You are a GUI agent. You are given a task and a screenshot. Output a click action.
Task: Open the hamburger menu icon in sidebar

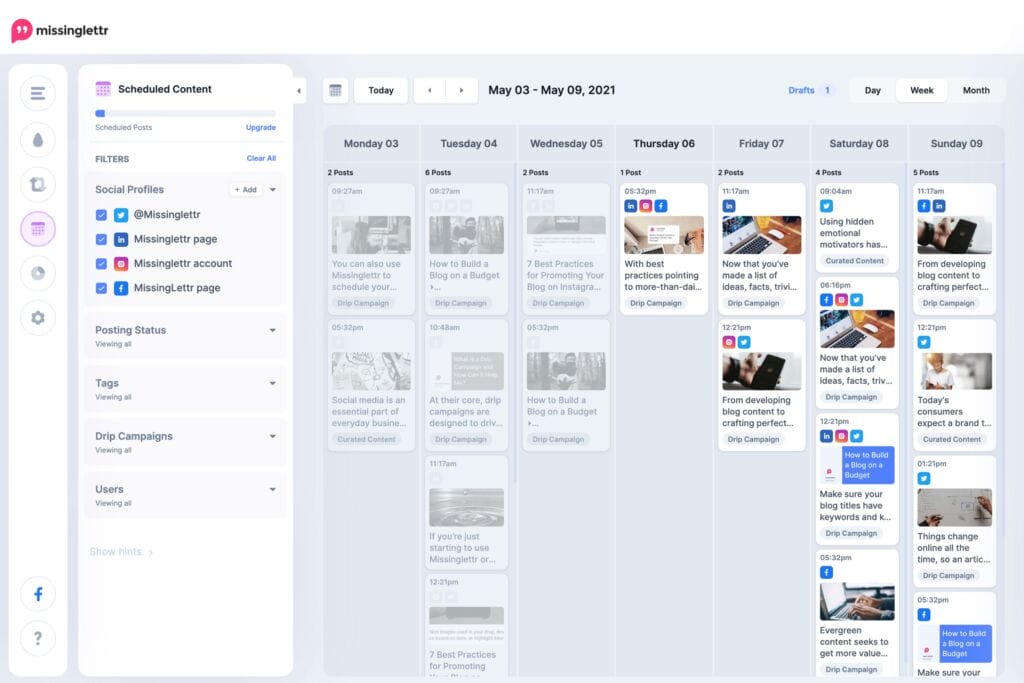click(38, 93)
